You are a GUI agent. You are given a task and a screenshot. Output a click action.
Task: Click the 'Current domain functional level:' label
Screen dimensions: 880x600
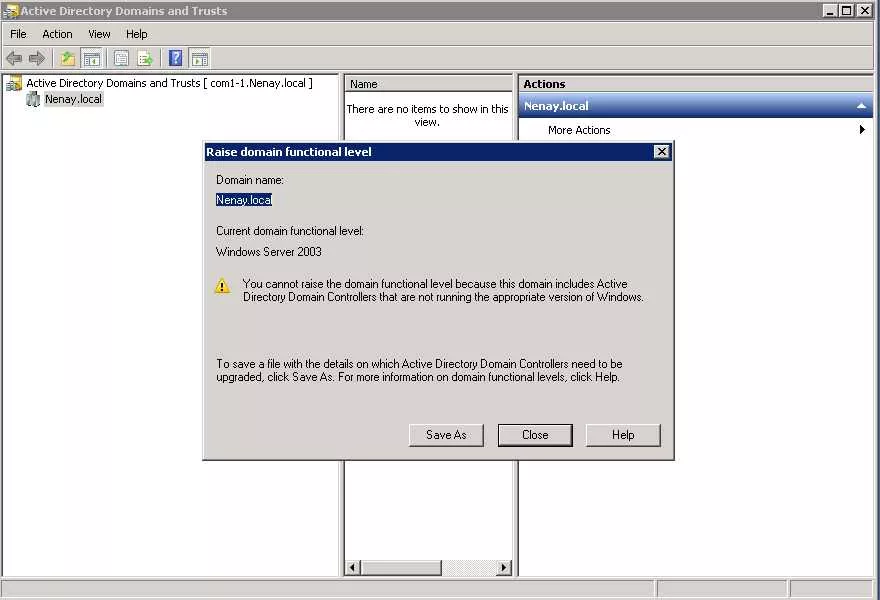coord(290,231)
